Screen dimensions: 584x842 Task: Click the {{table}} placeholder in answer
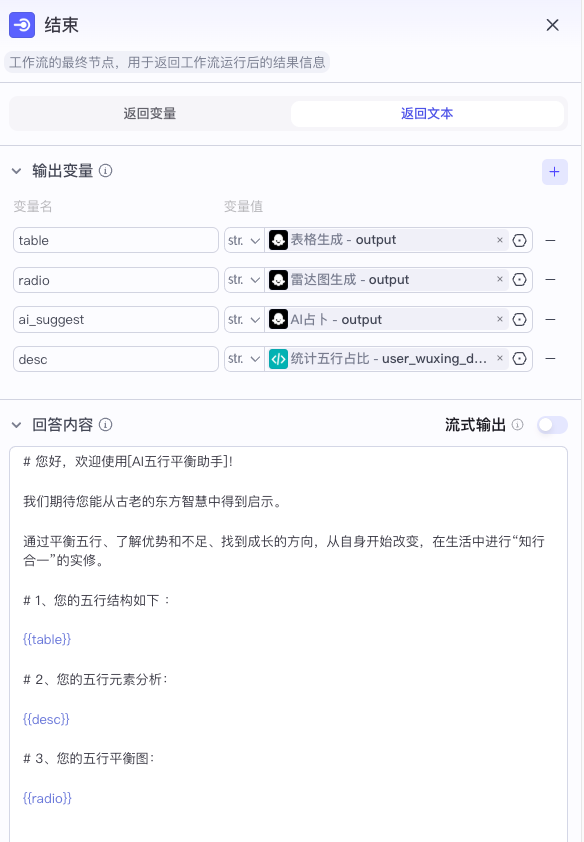click(47, 639)
